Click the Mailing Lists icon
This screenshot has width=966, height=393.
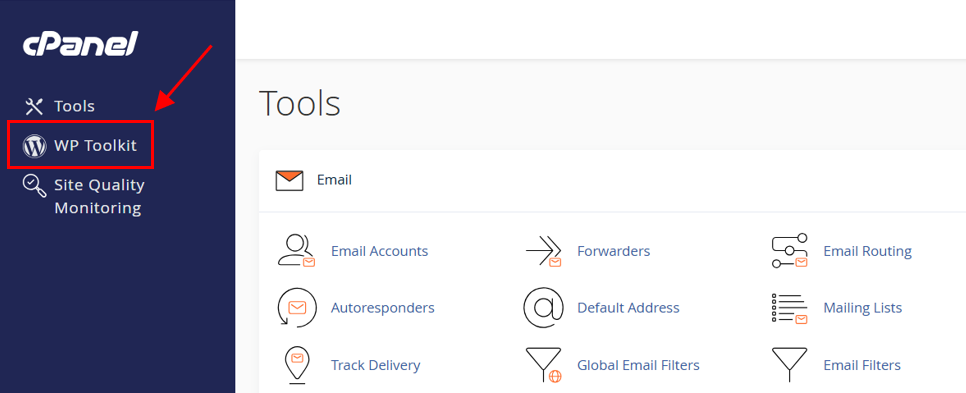coord(790,308)
